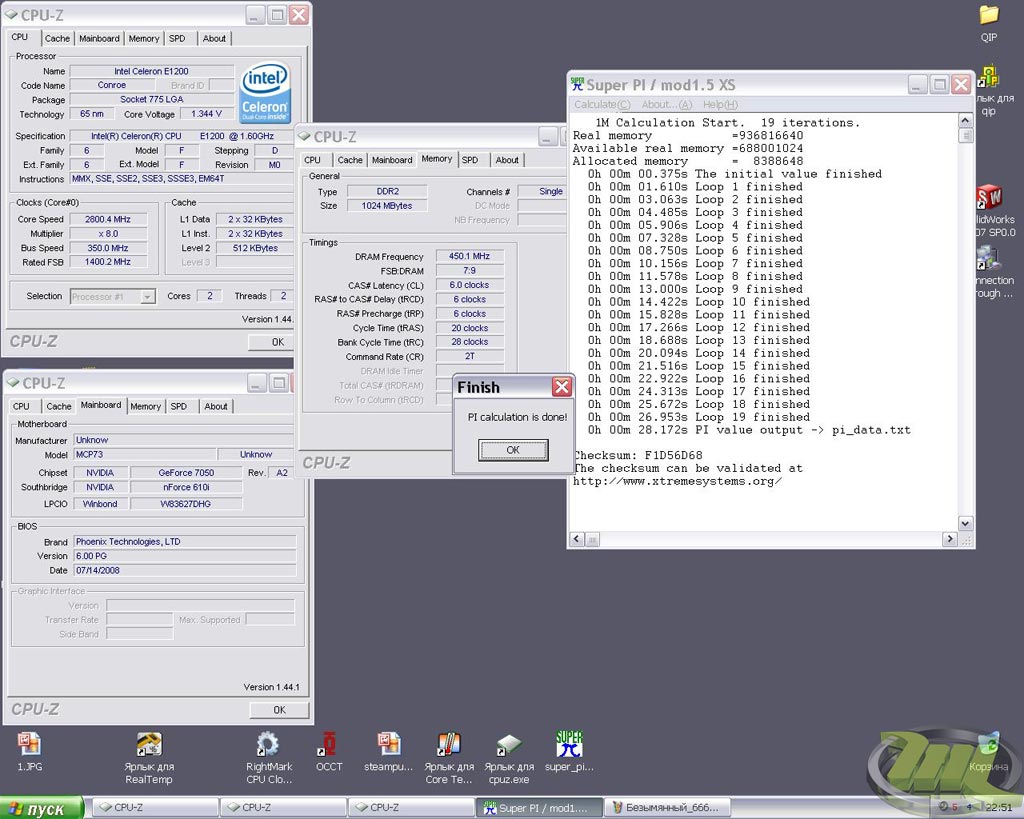Click the Super PI vertical scrollbar down arrow

965,523
